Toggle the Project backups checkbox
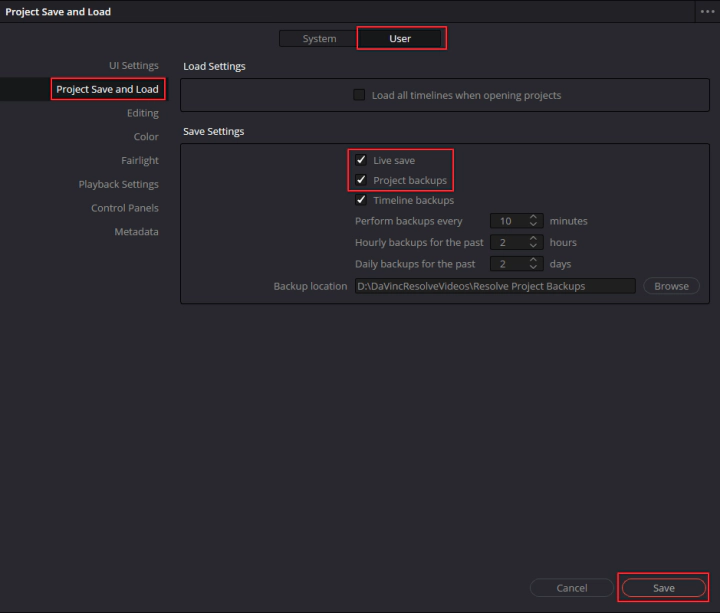Screen dimensions: 720x613 (361, 180)
